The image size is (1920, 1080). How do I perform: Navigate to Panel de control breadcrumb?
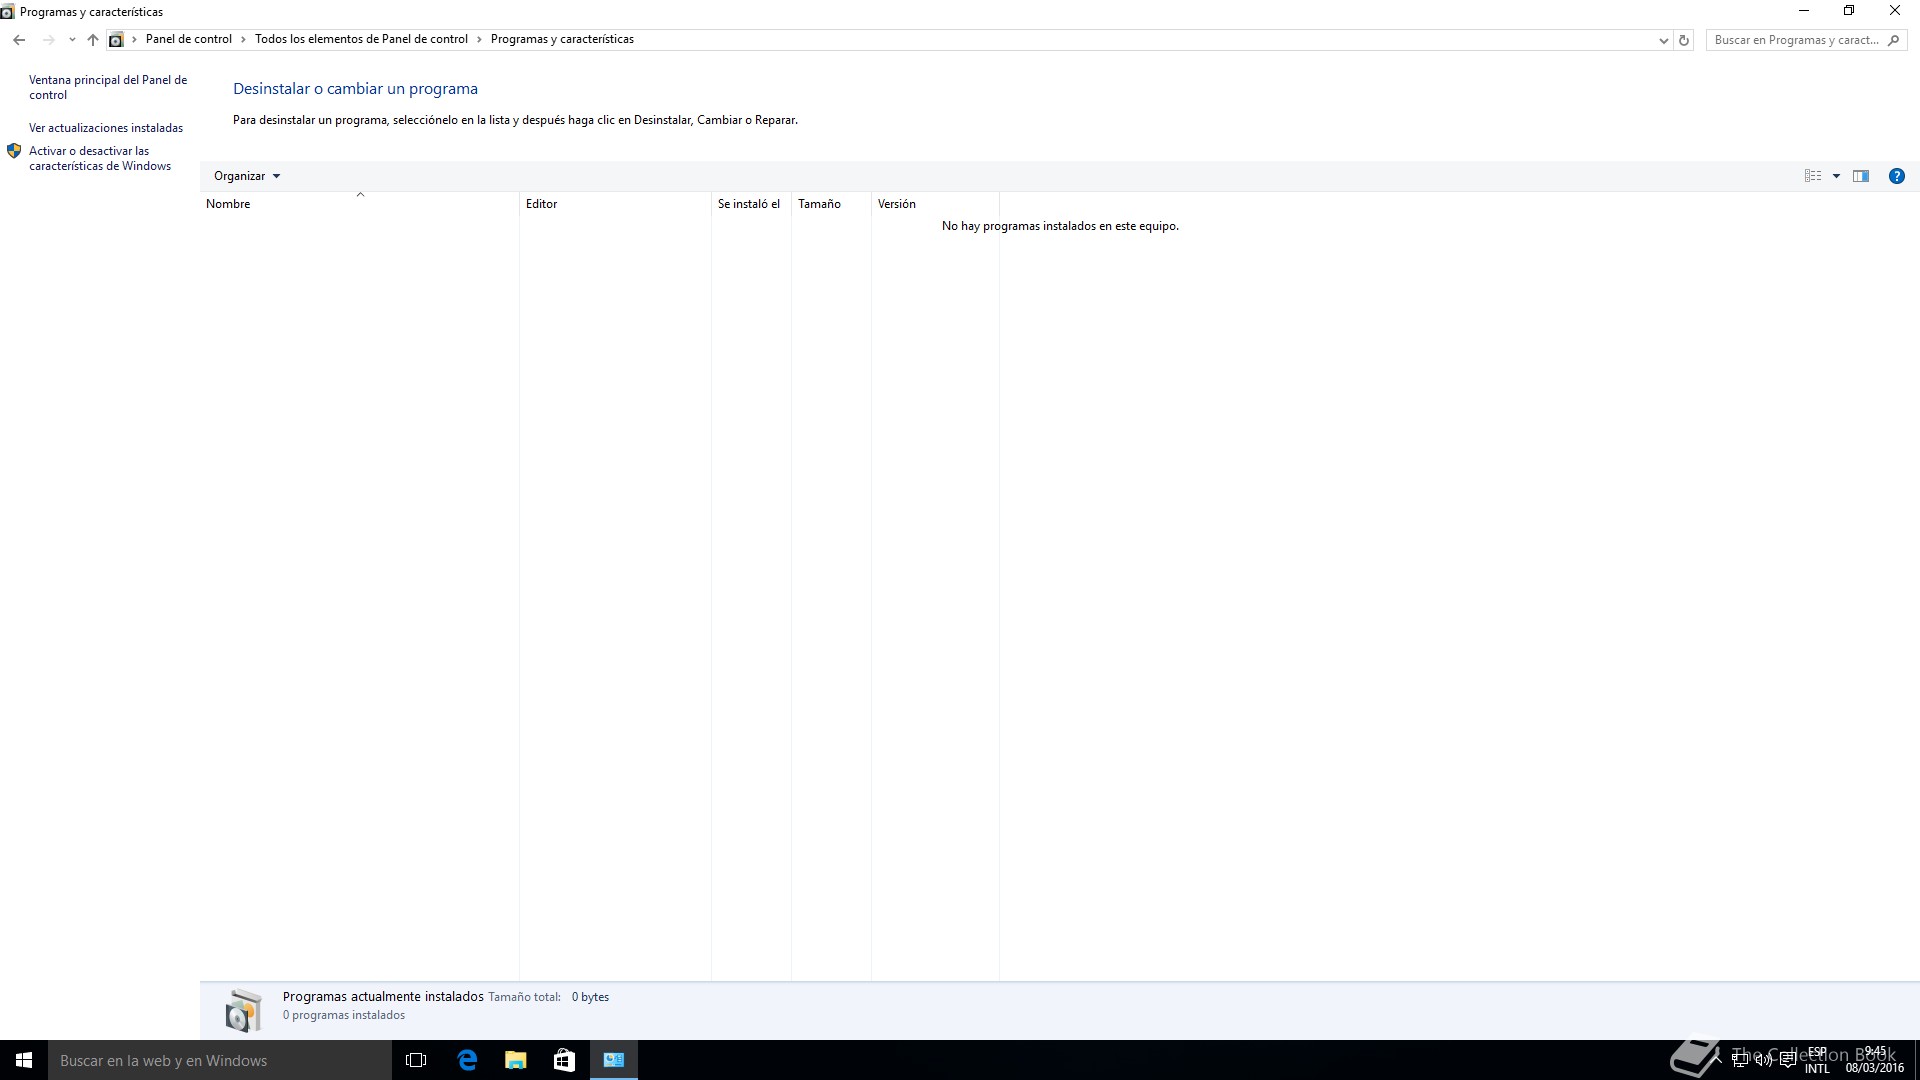189,39
